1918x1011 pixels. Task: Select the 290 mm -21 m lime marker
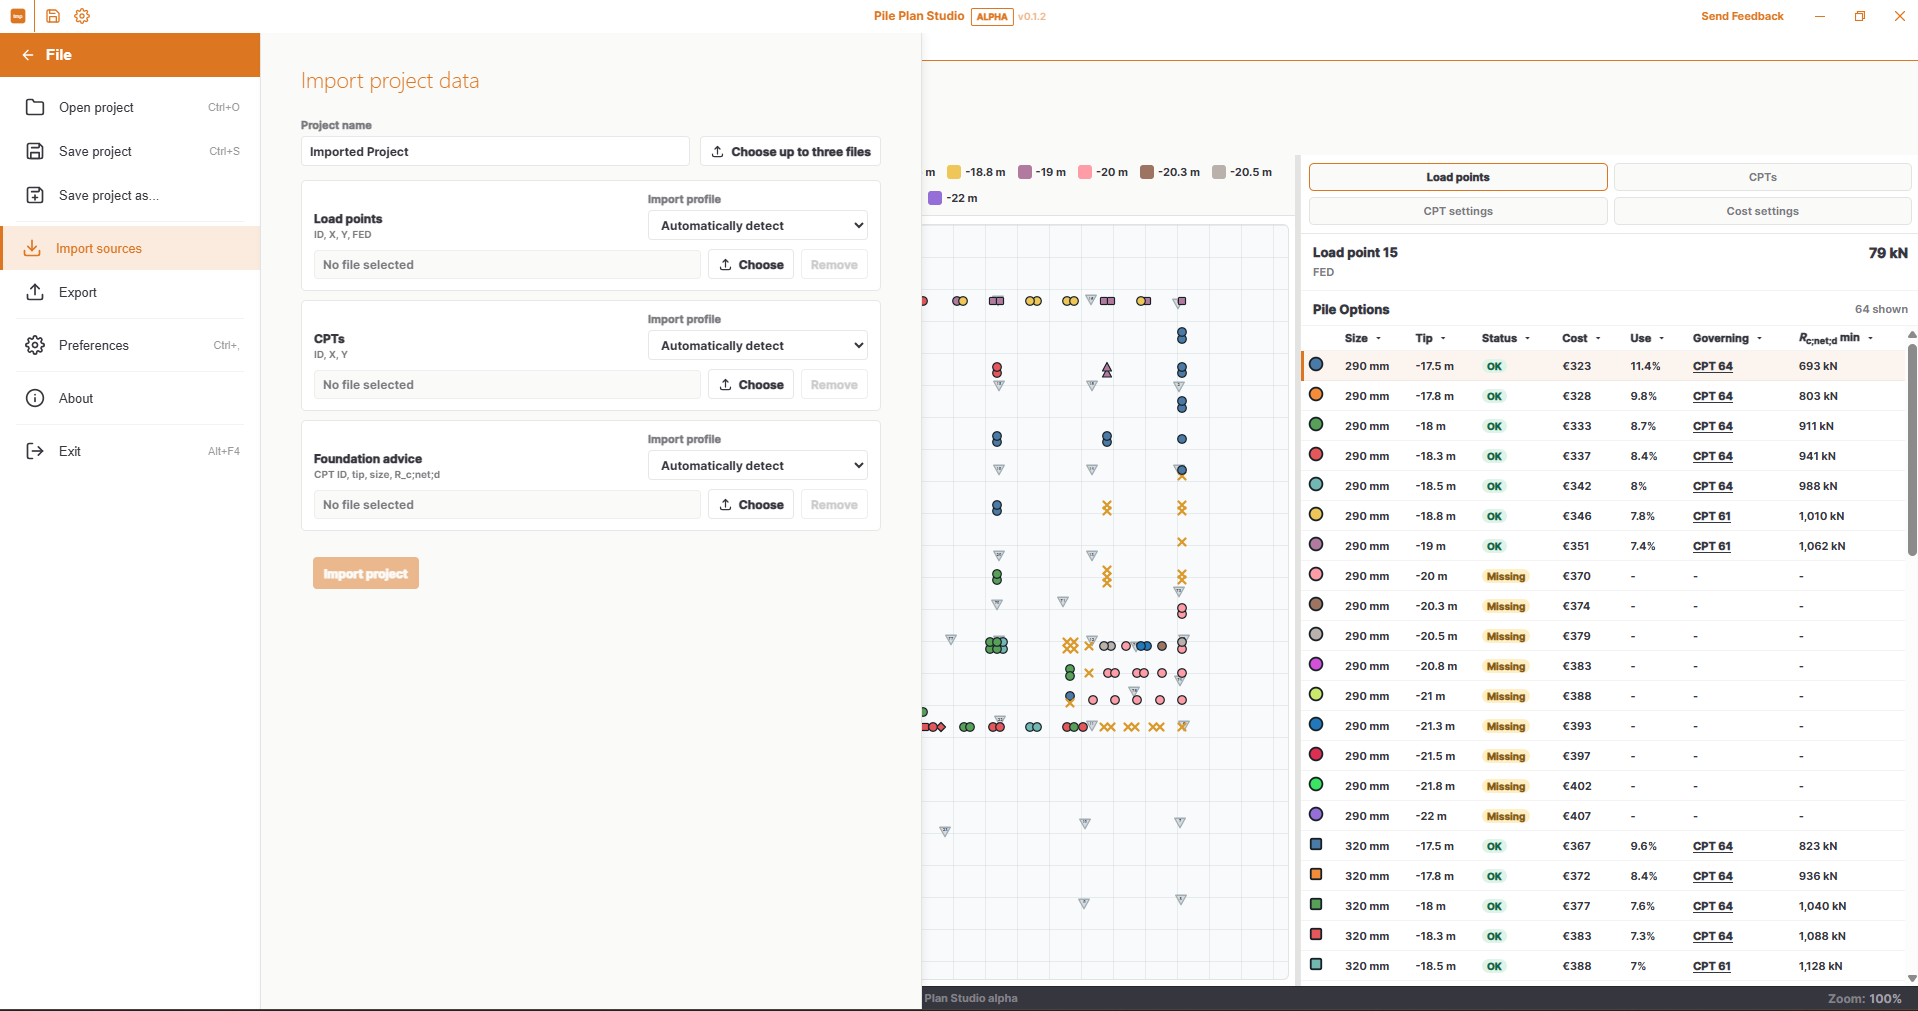pyautogui.click(x=1316, y=695)
